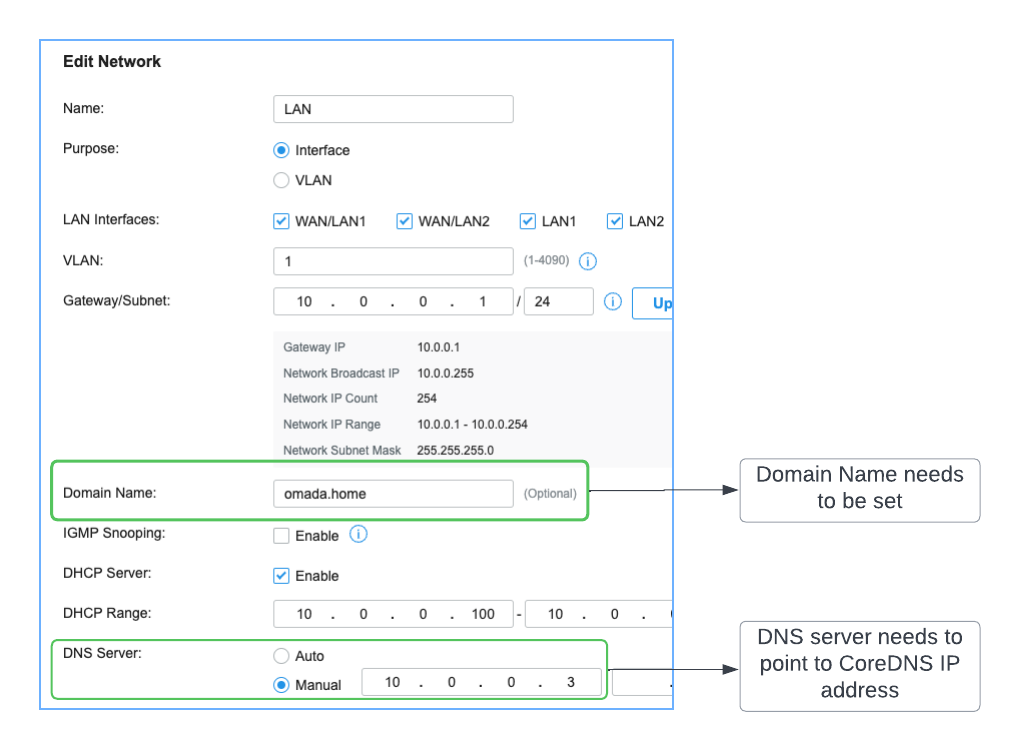Screen dimensions: 1020x751
Task: Click the Gateway IP address field
Action: tap(393, 302)
